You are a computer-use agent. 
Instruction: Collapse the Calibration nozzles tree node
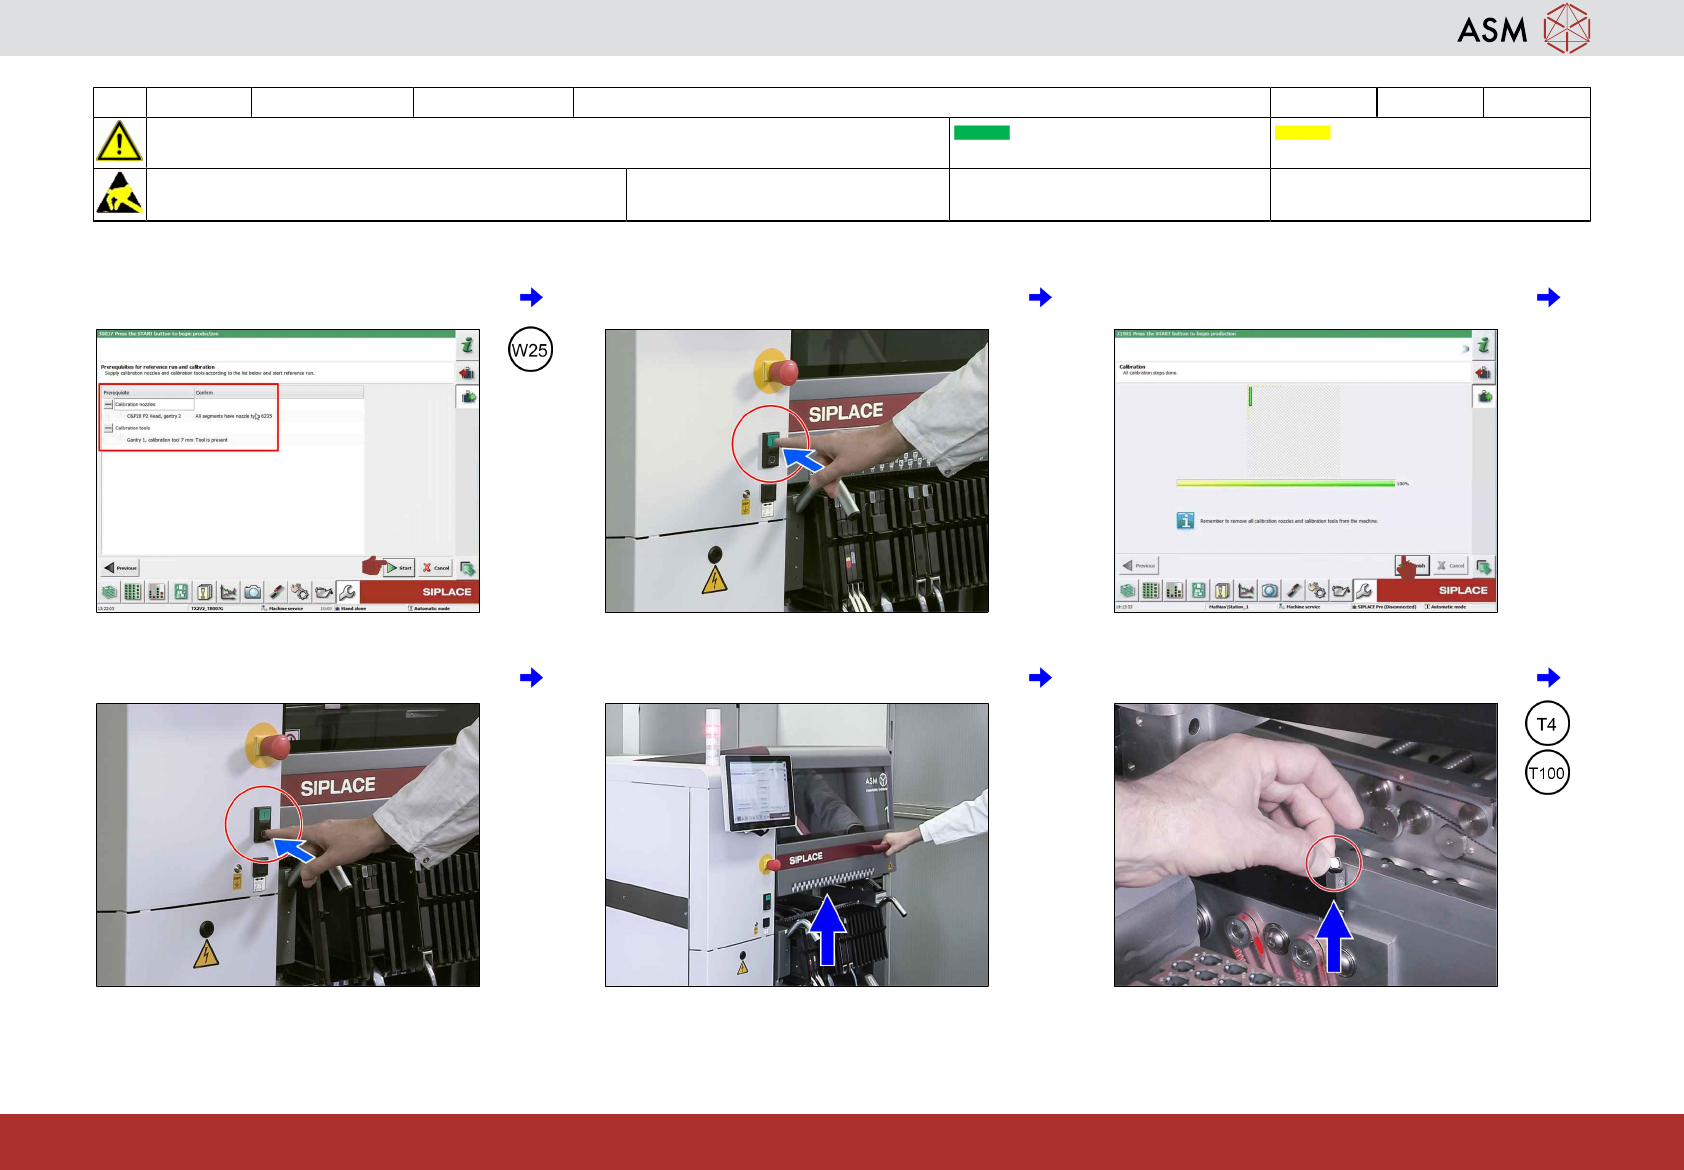click(x=108, y=405)
